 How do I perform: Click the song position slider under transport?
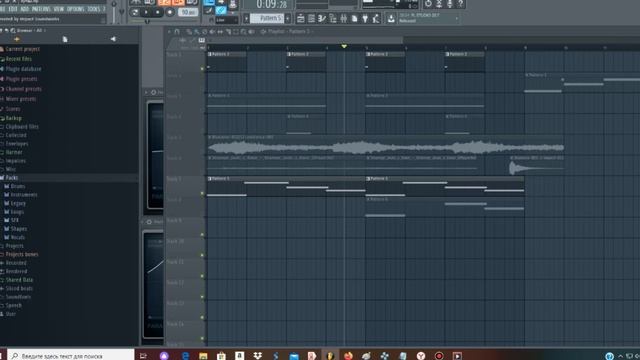pyautogui.click(x=147, y=21)
